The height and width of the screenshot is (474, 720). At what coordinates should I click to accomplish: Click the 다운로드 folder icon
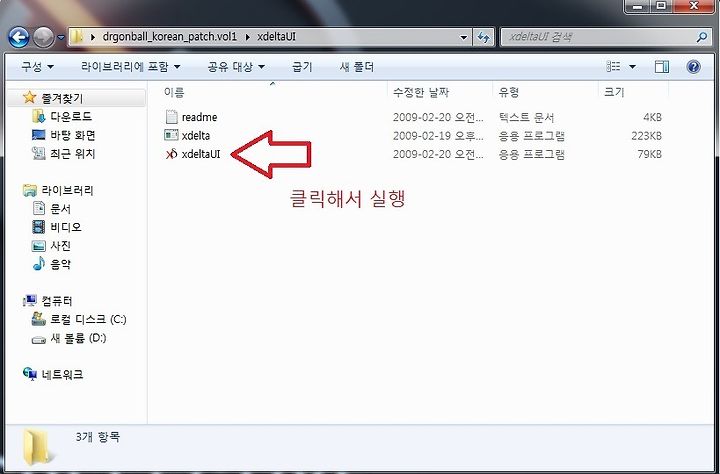(x=39, y=116)
